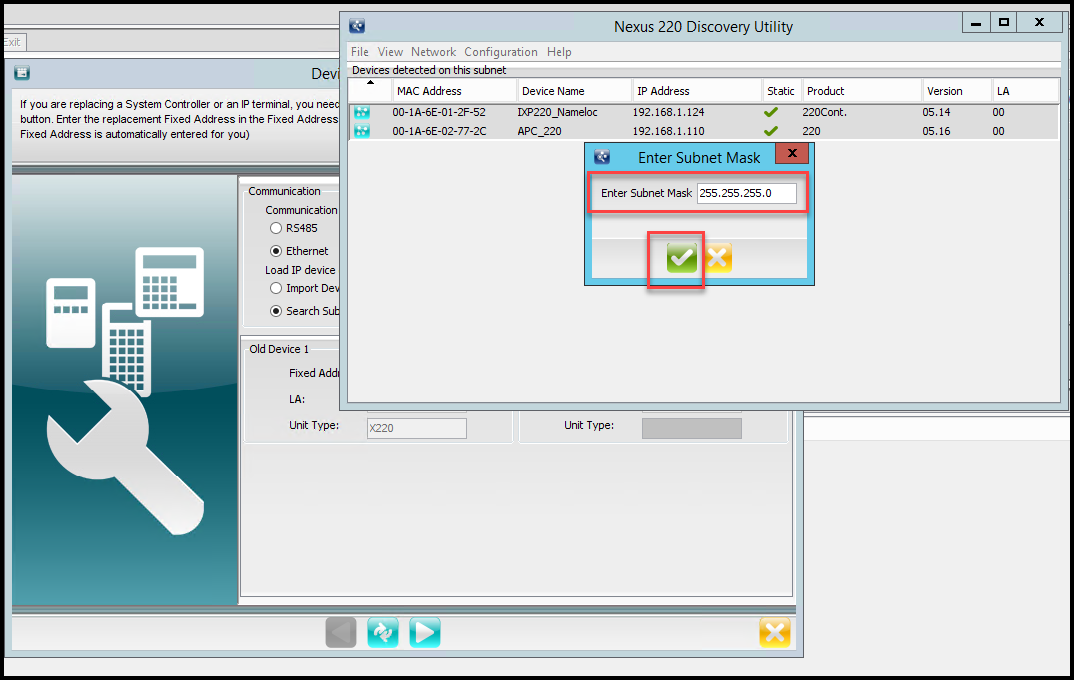Close the Nexus 220 Discovery Utility window

coord(1039,23)
